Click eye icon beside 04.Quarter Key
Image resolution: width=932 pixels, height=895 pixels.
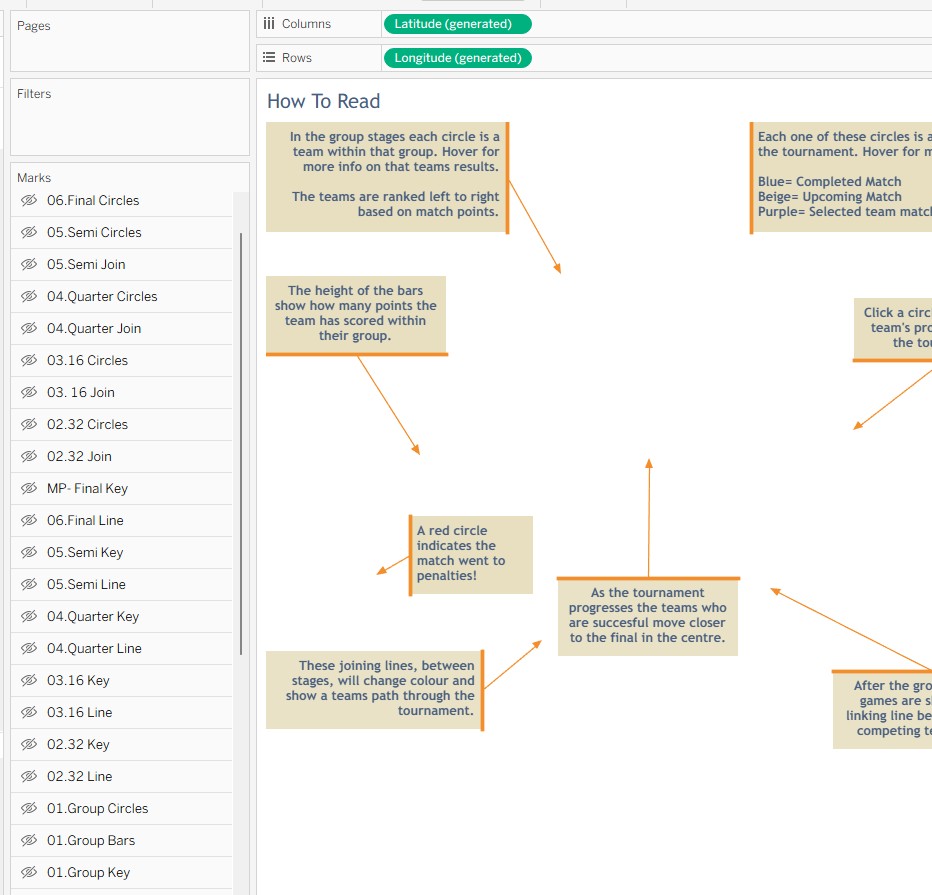29,617
